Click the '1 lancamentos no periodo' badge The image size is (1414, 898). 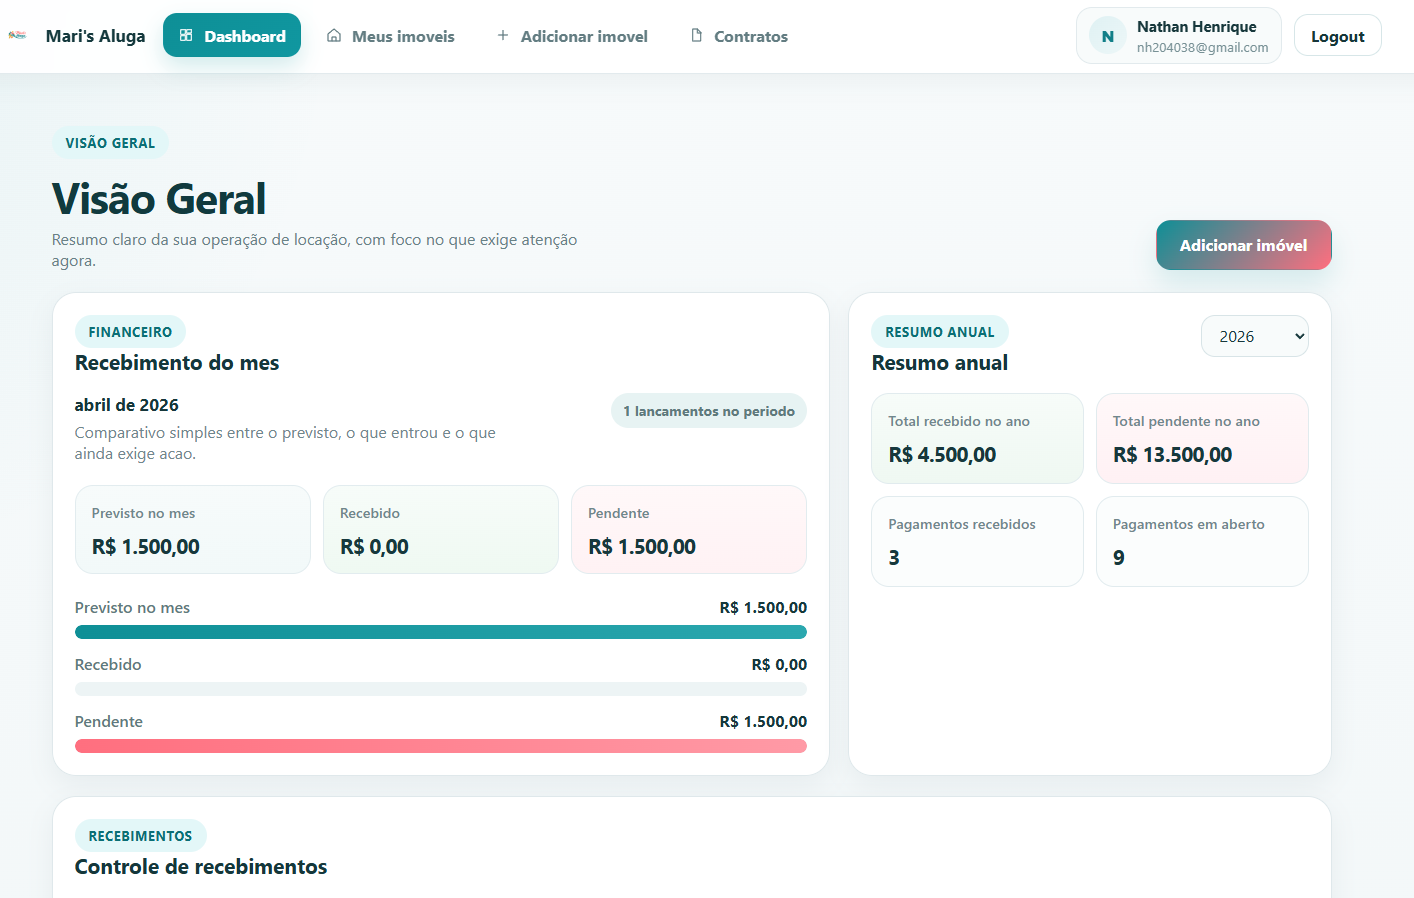pyautogui.click(x=709, y=411)
